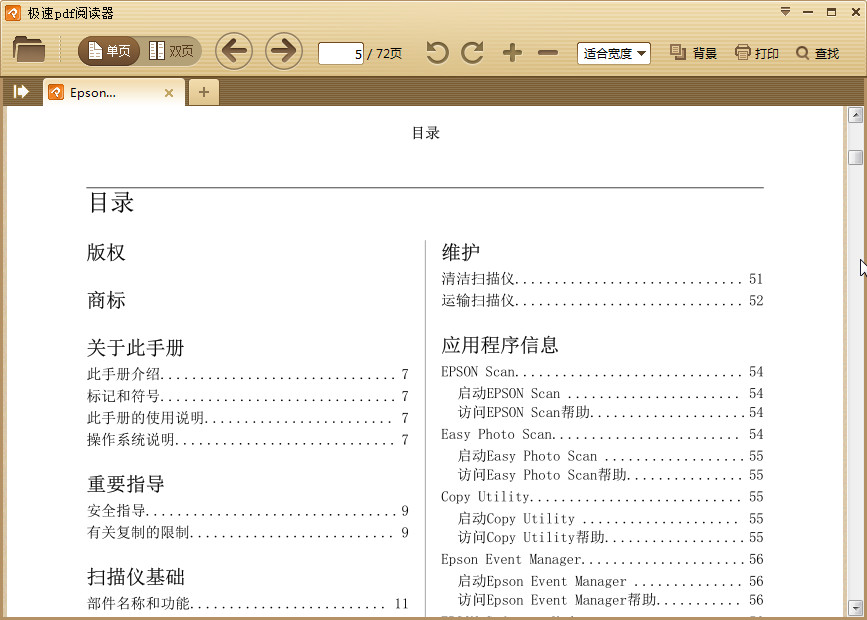867x620 pixels.
Task: Switch to double page view (双页)
Action: coord(171,51)
